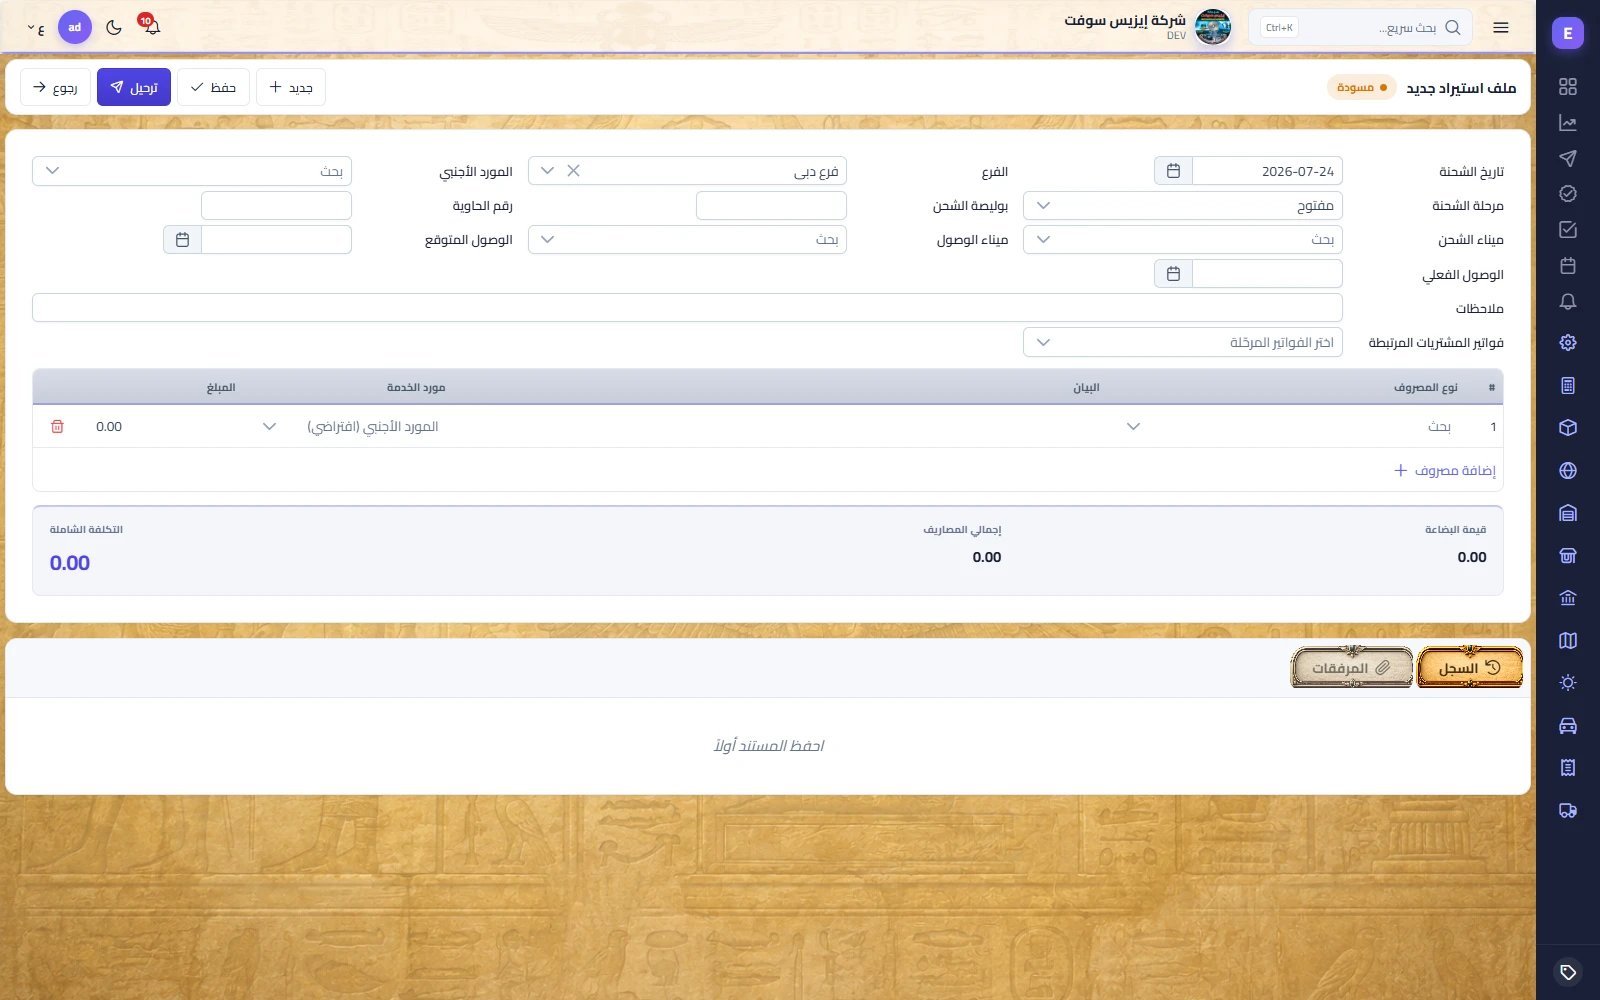Screen dimensions: 1600x1000
Task: Open the language selector ع dropdown
Action: point(36,28)
